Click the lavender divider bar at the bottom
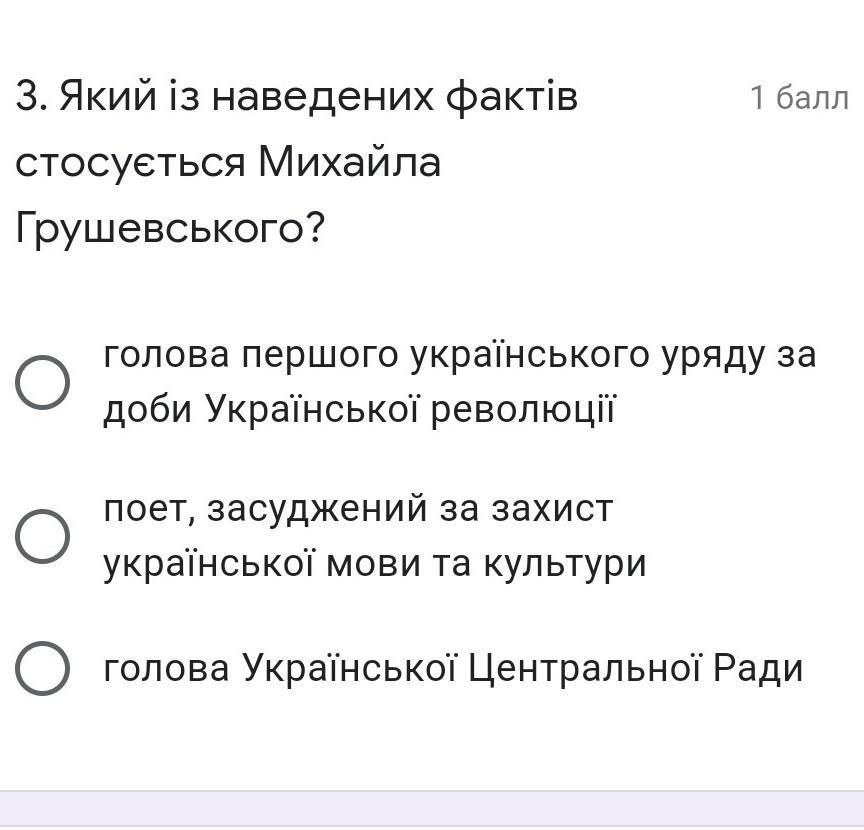 coord(432,808)
